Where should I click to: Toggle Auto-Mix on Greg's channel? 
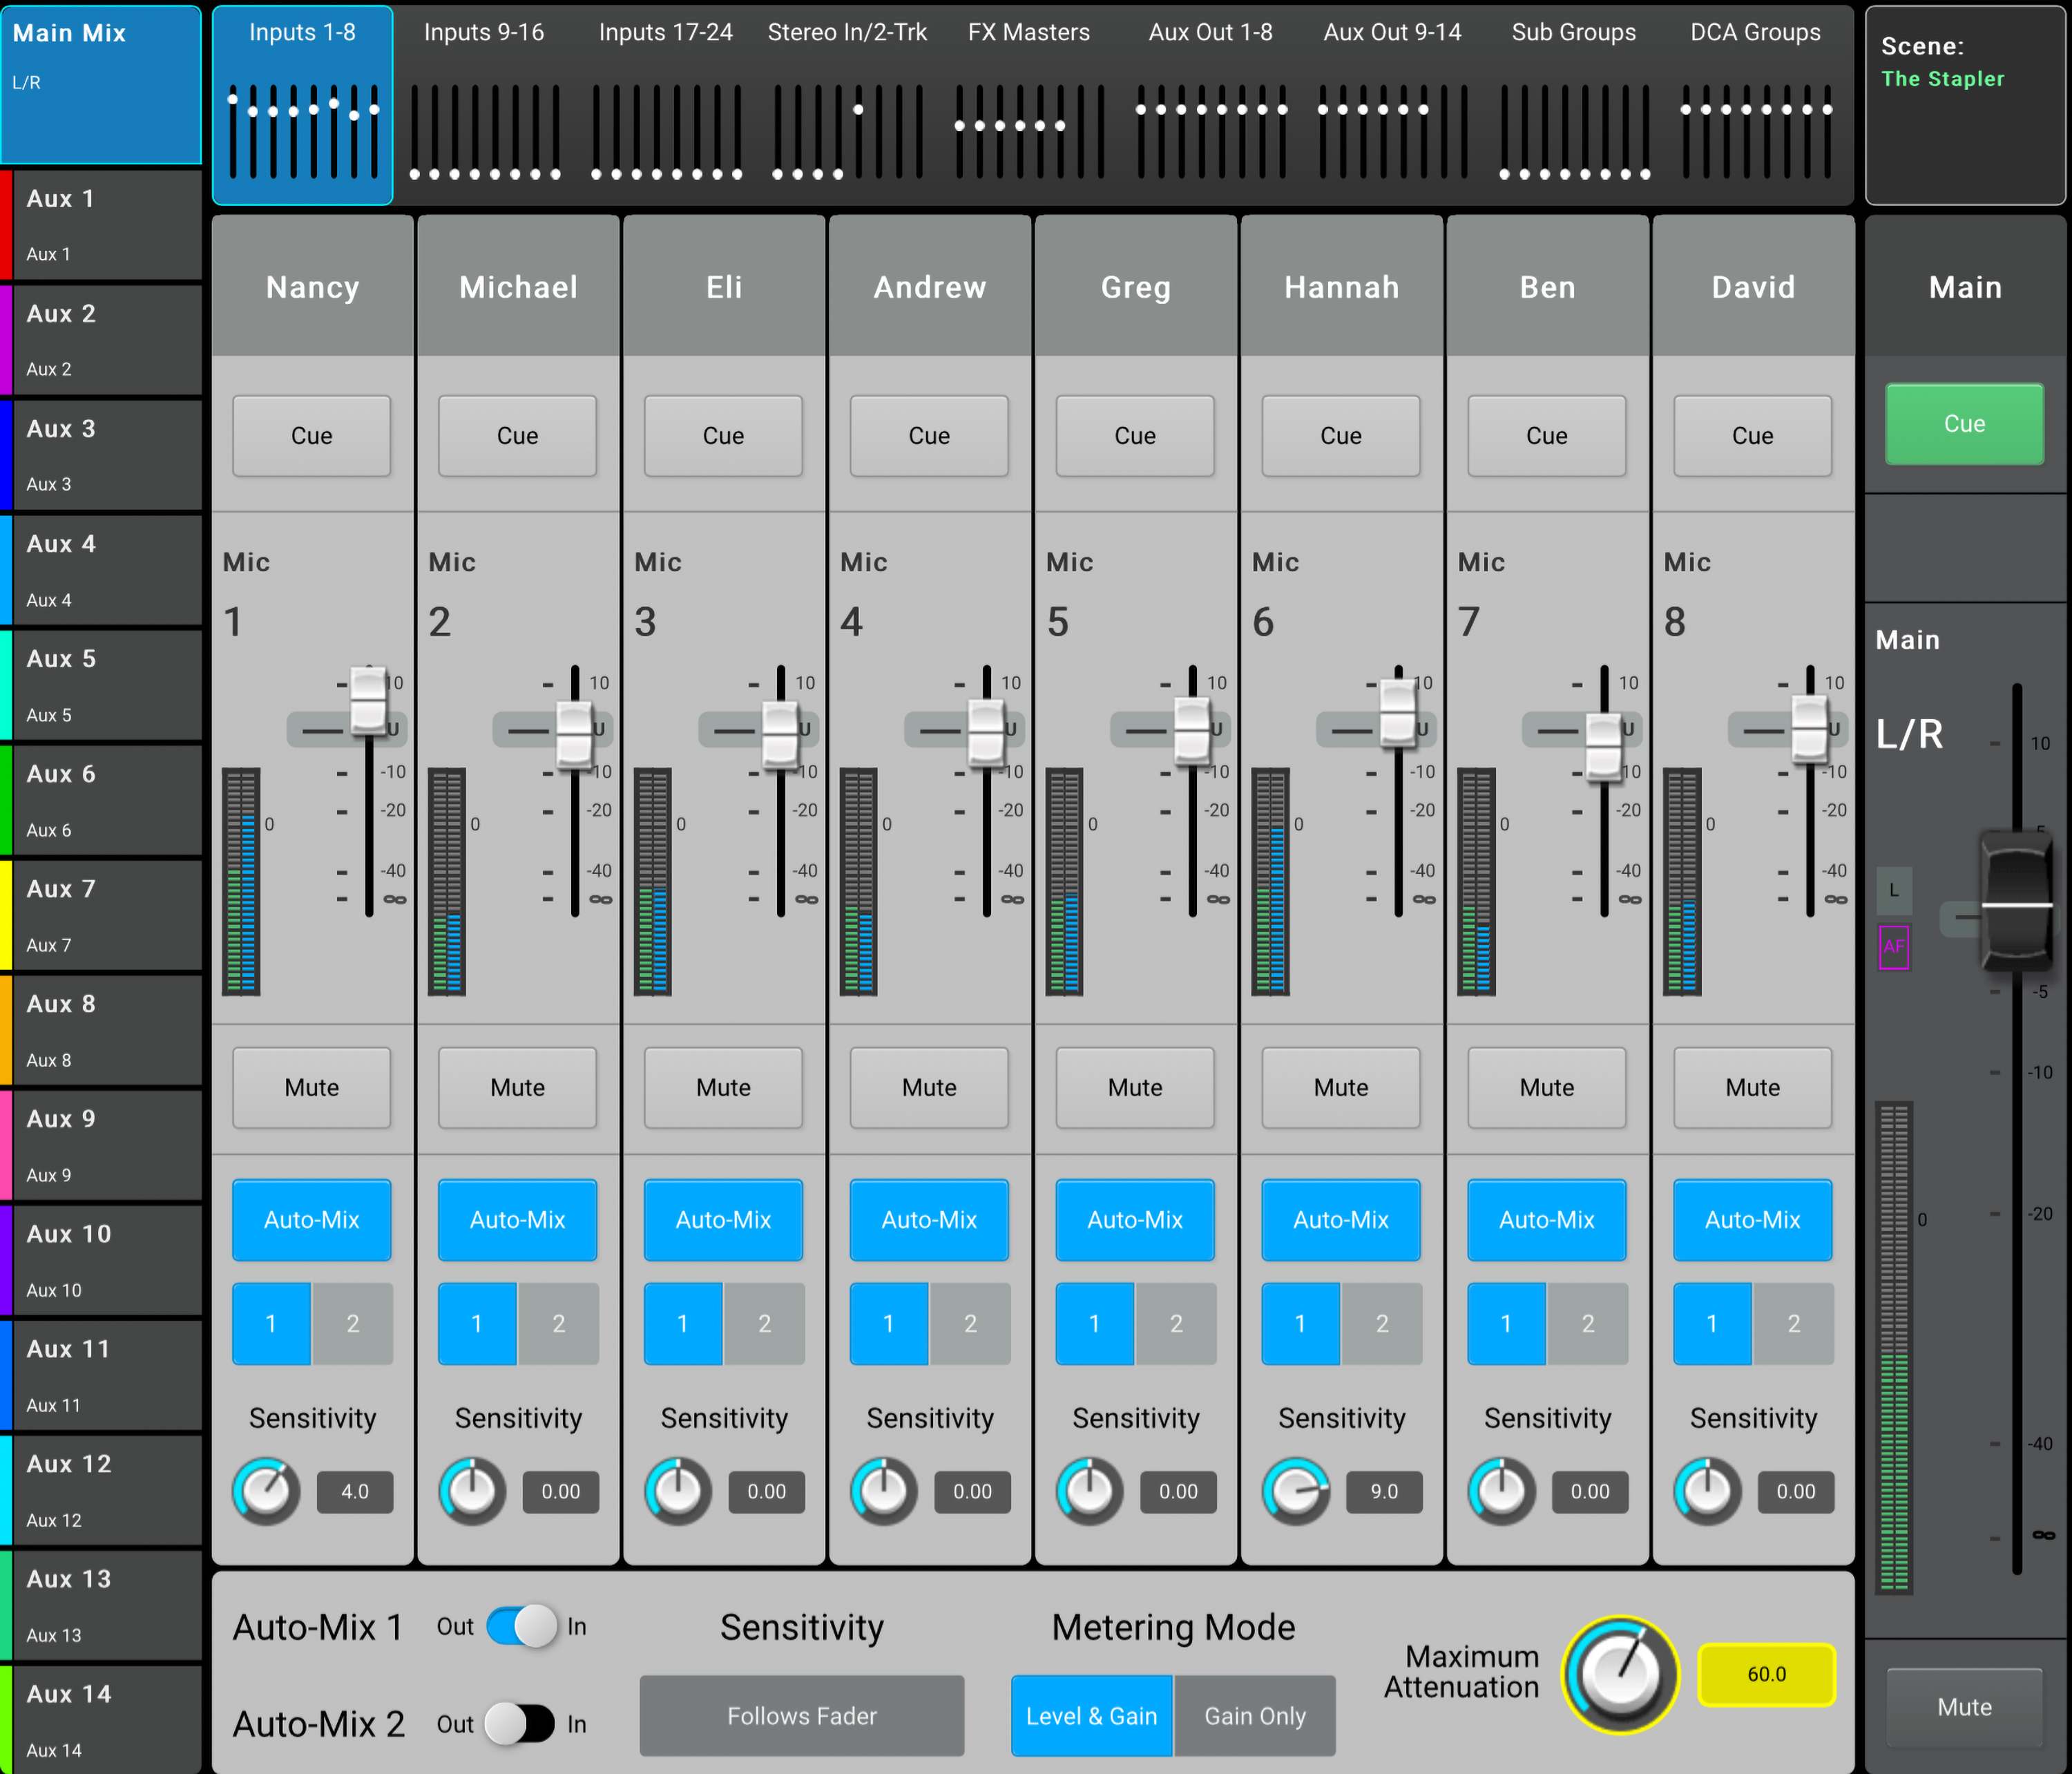point(1135,1220)
